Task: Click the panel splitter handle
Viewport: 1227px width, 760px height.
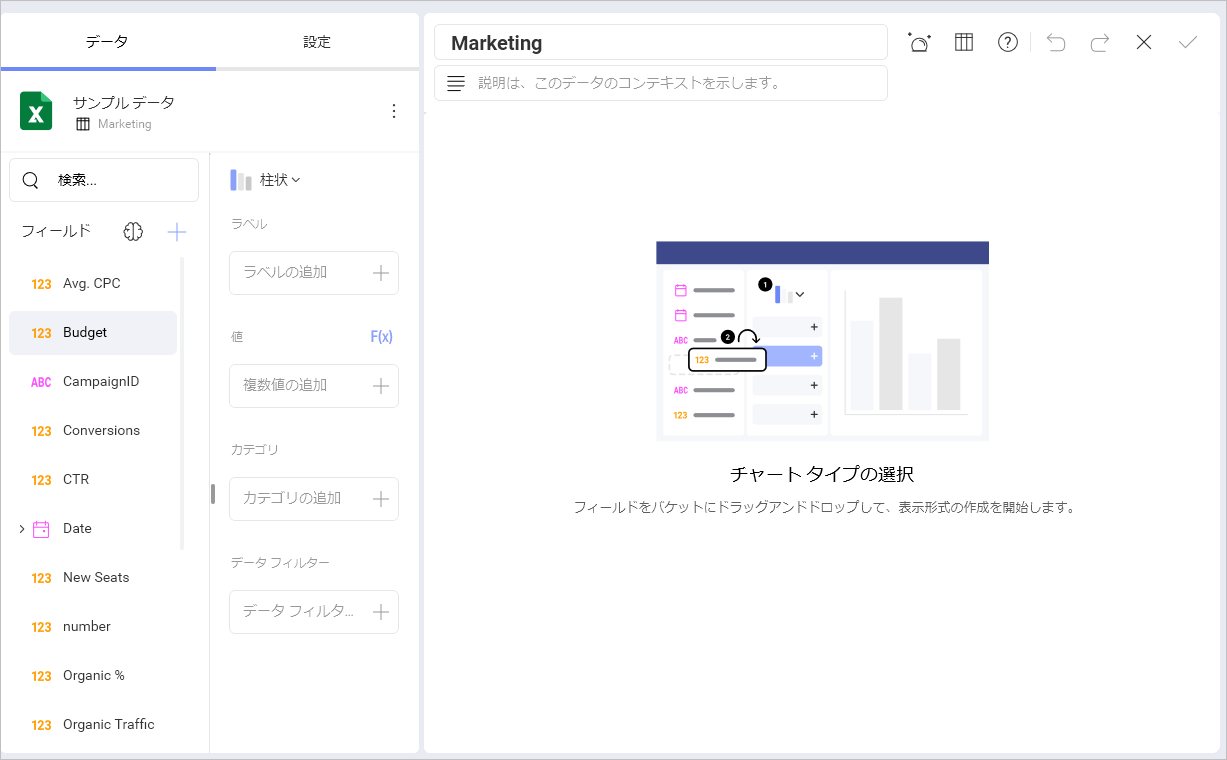Action: (213, 494)
